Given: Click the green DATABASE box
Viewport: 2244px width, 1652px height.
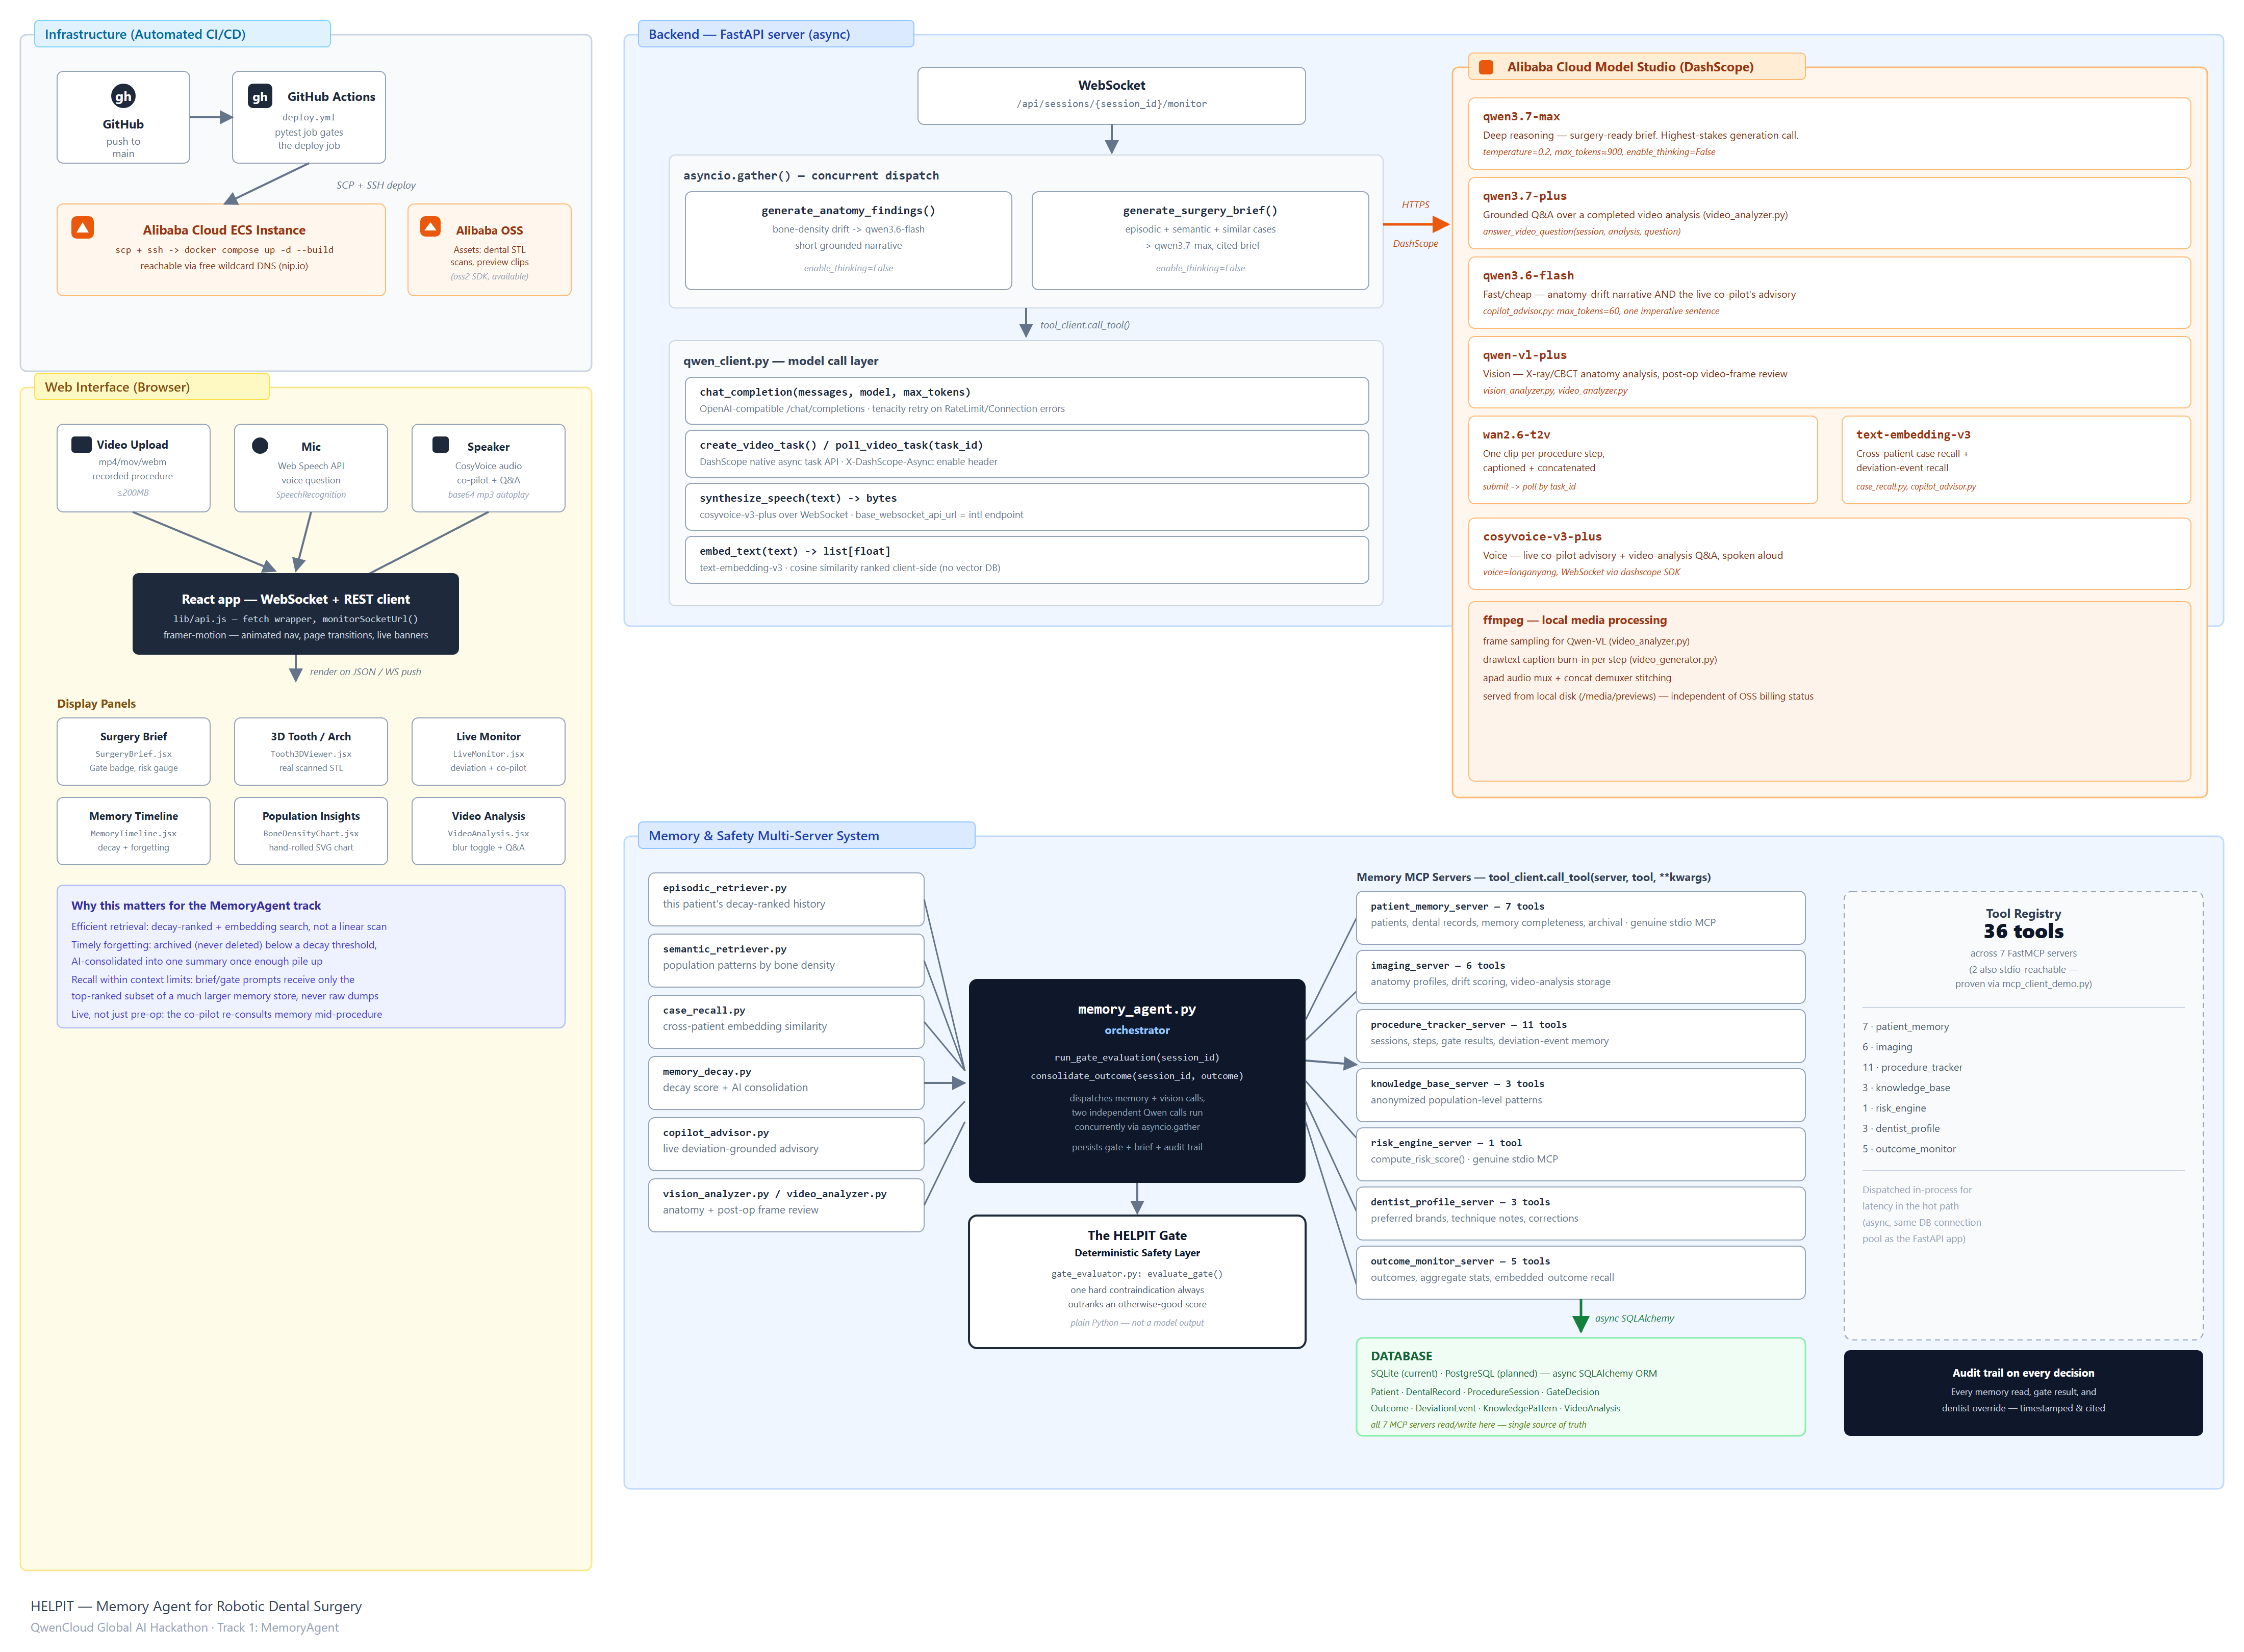Looking at the screenshot, I should [x=1580, y=1387].
